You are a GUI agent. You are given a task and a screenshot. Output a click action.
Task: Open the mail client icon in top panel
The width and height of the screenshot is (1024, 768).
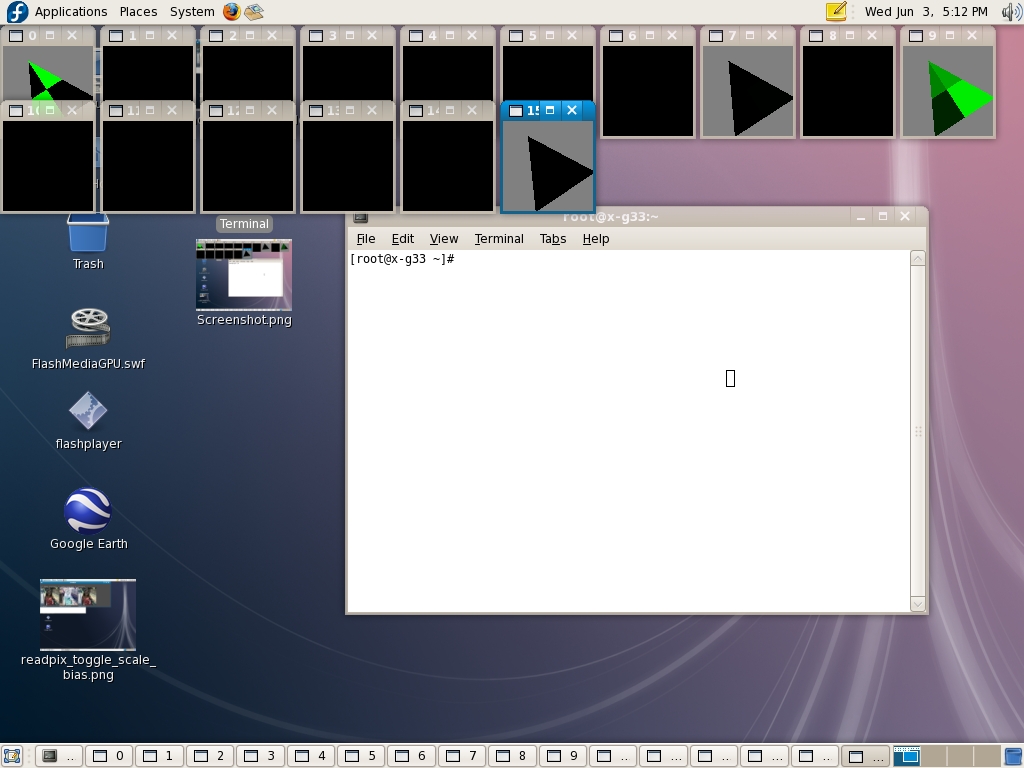click(254, 12)
